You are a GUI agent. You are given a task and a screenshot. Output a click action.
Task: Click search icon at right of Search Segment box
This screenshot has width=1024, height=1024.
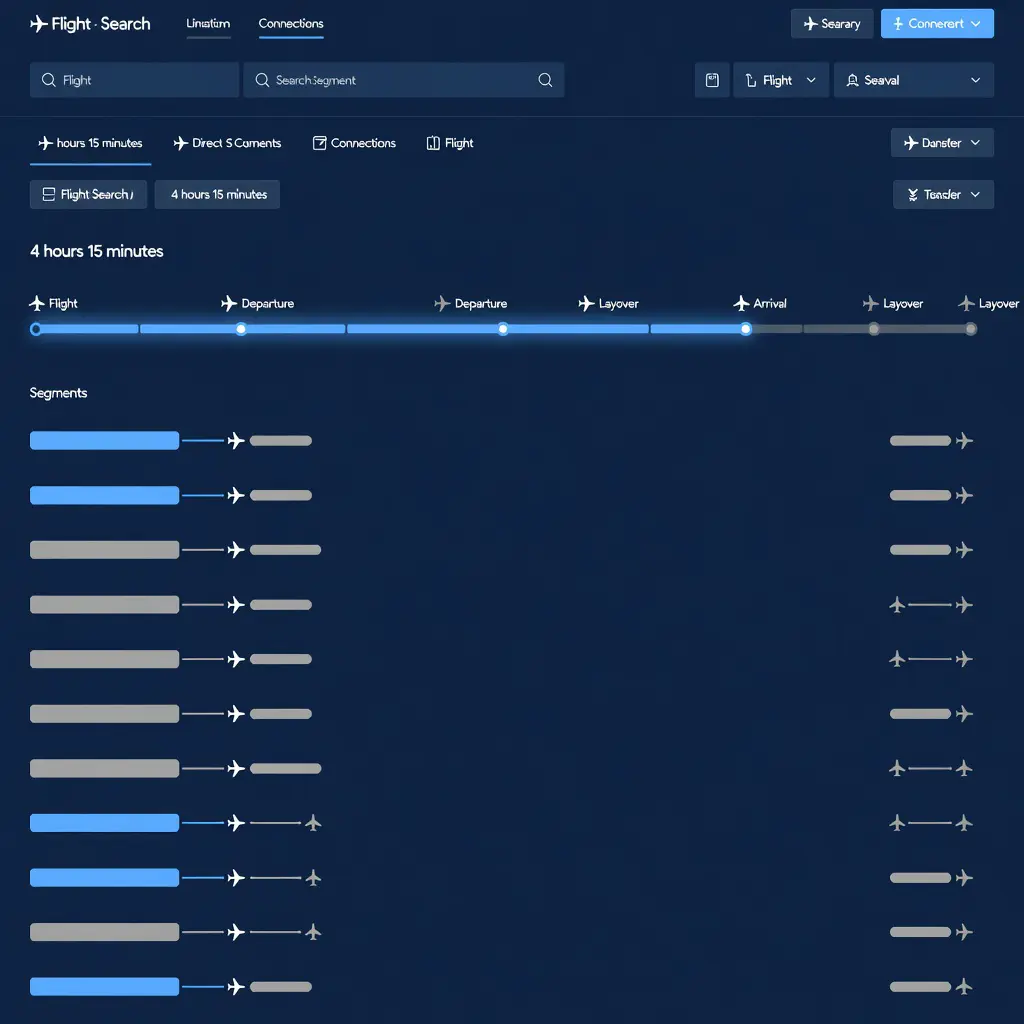tap(545, 80)
